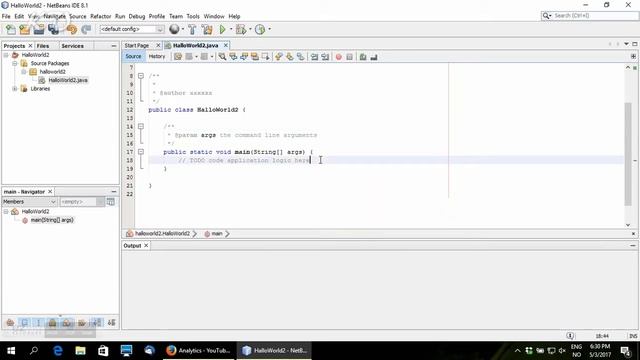Collapse the HalloWorld2 node in Navigator
Viewport: 640px width, 360px height.
click(x=6, y=211)
